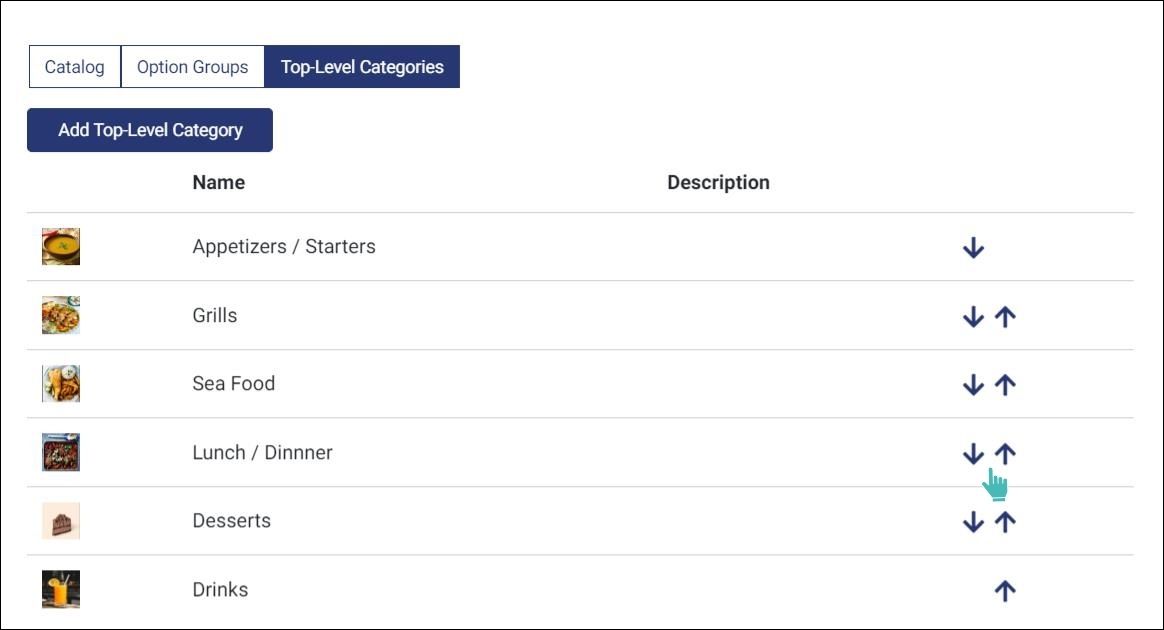Click Add Top-Level Category button
This screenshot has width=1164, height=630.
pyautogui.click(x=150, y=130)
